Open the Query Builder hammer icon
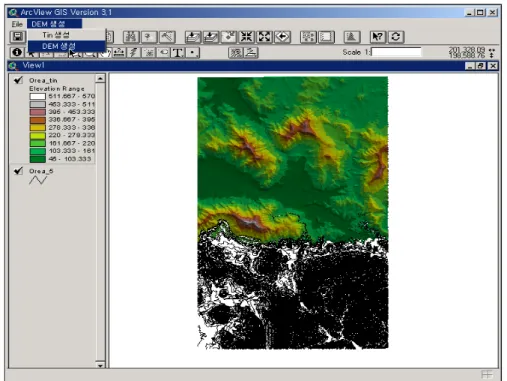The width and height of the screenshot is (507, 381). 167,37
